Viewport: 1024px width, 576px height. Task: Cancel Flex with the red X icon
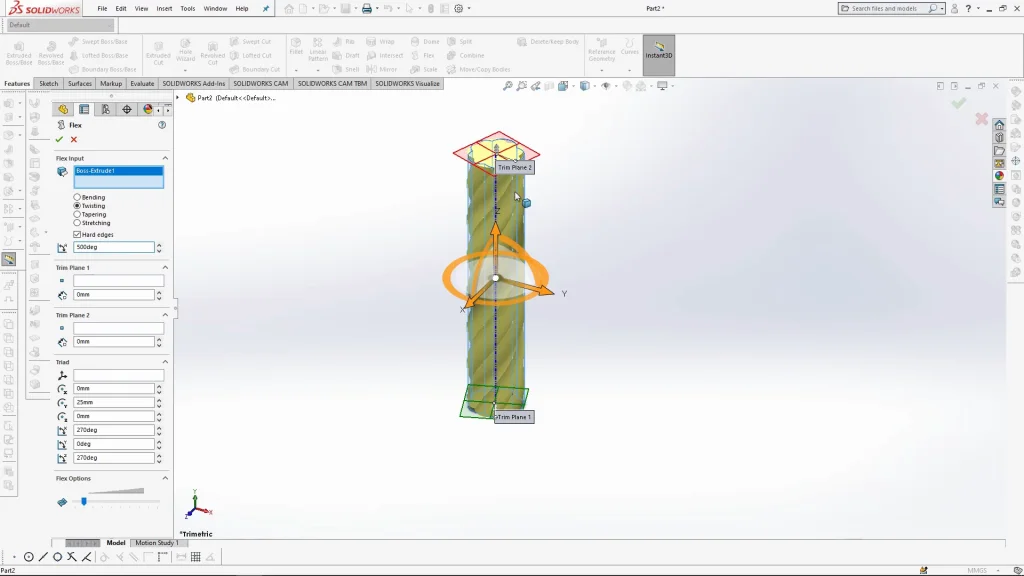(74, 140)
